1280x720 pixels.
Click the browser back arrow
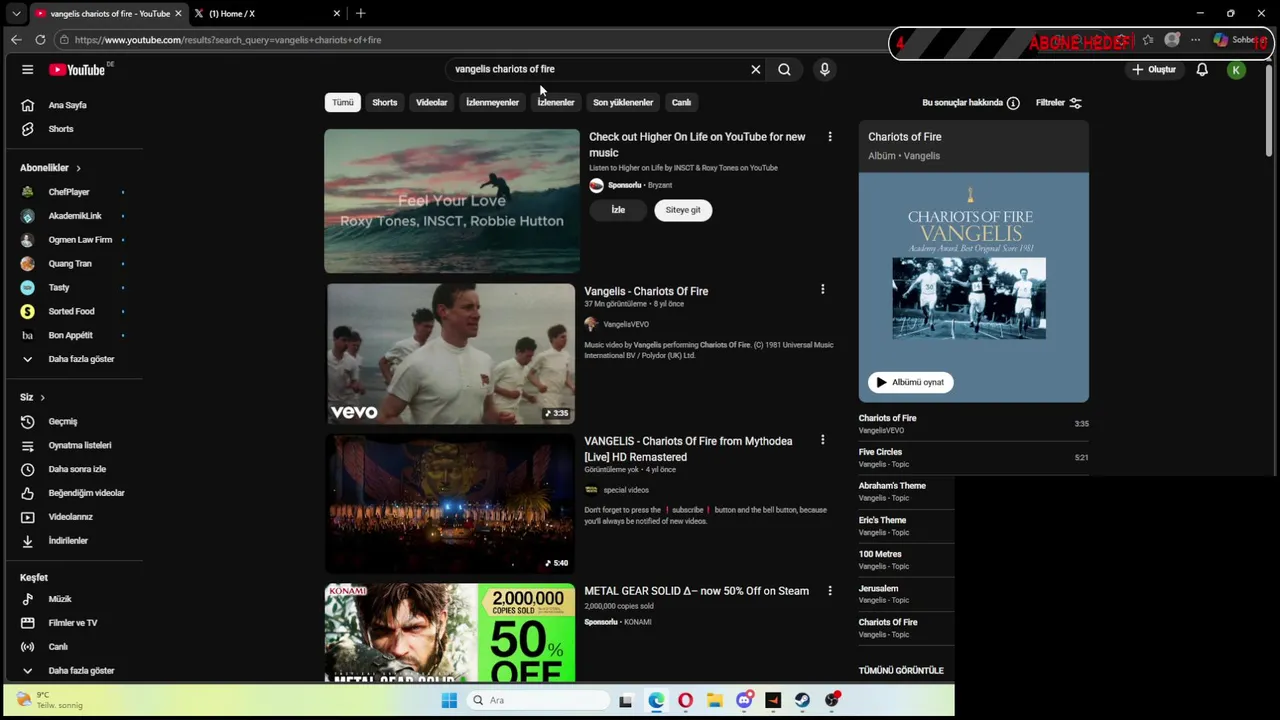[16, 40]
